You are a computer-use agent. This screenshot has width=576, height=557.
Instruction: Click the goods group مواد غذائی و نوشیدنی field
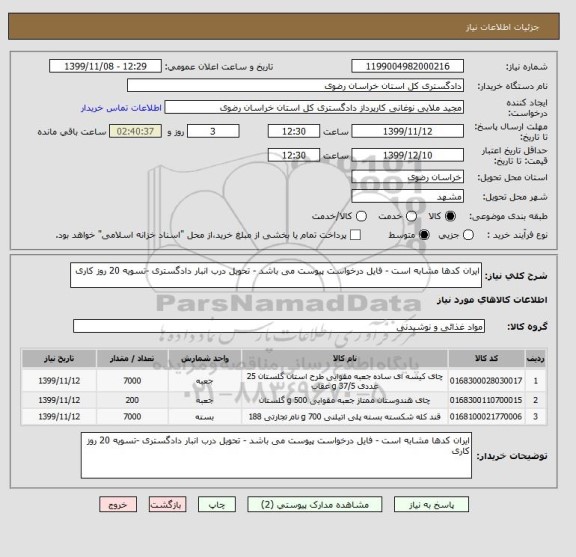coord(279,326)
